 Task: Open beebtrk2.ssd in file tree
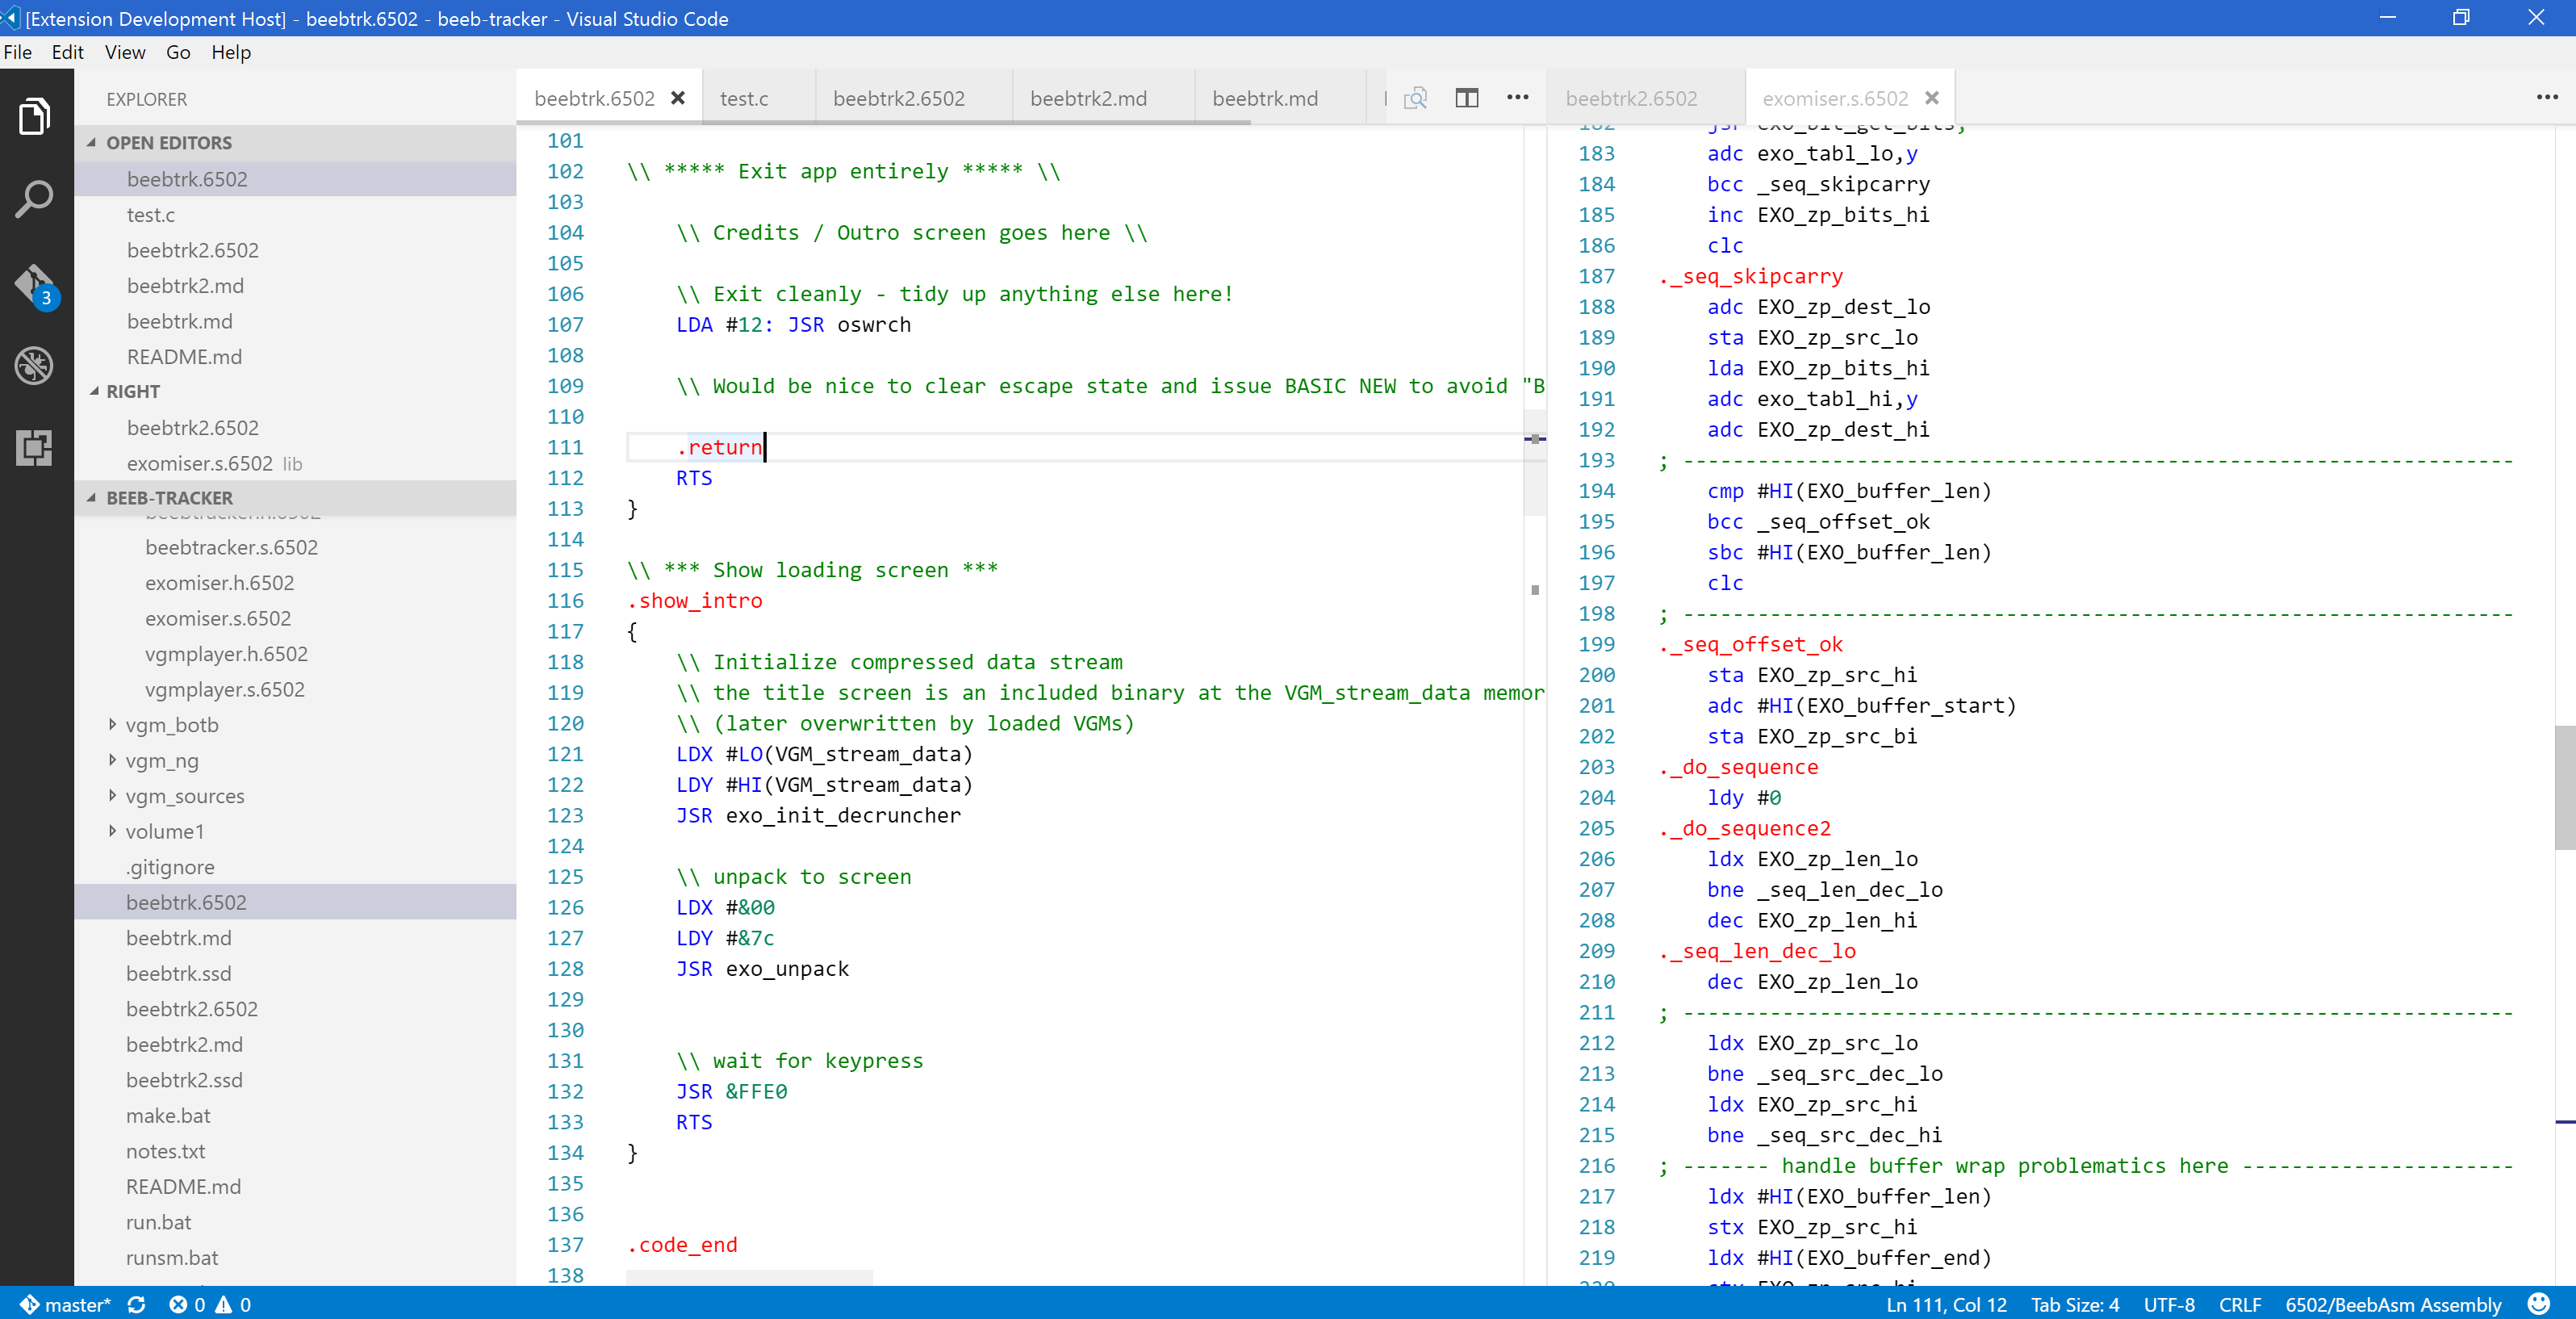(295, 1080)
